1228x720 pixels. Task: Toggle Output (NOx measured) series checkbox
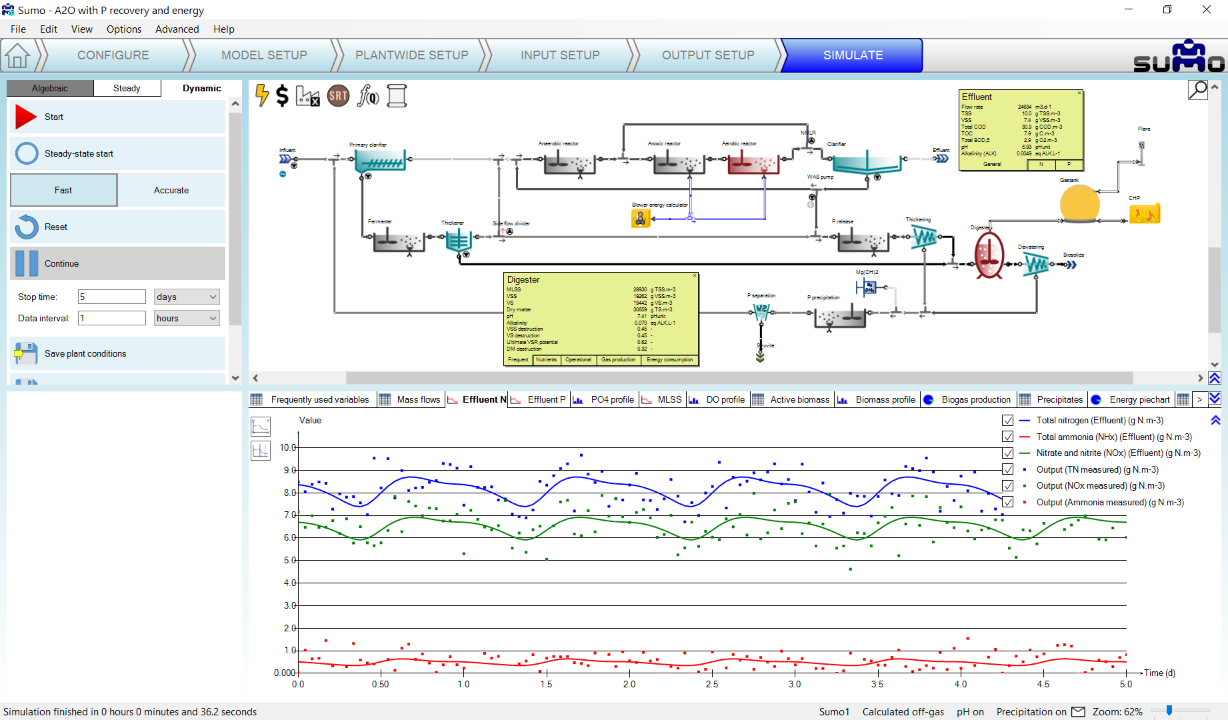point(1008,486)
